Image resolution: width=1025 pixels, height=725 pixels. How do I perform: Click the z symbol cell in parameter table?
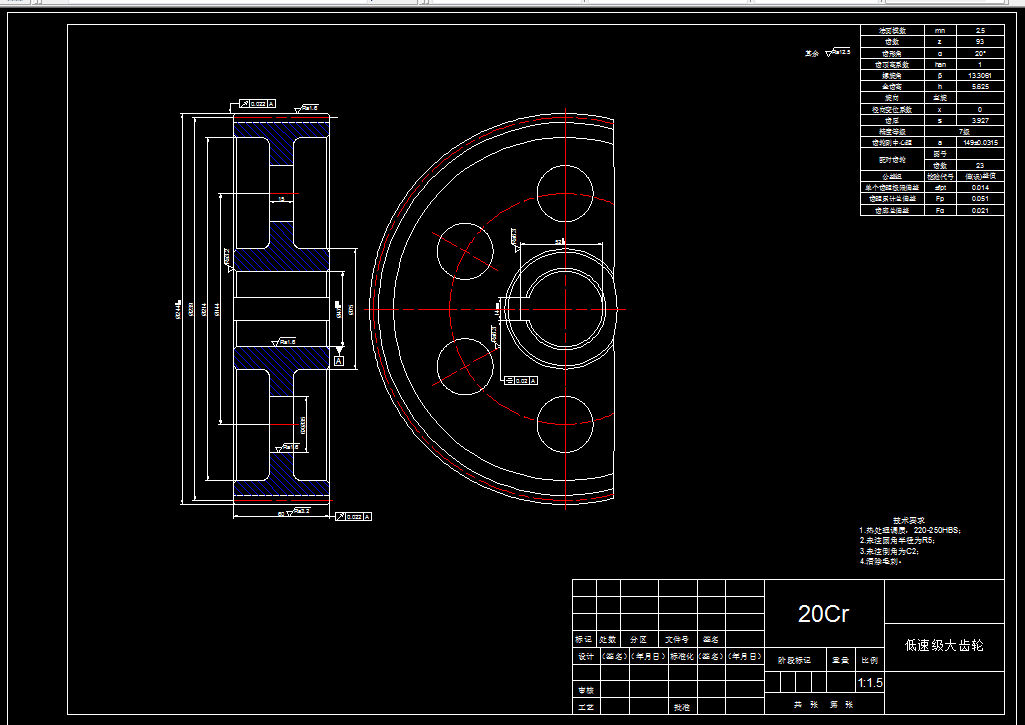click(x=940, y=42)
